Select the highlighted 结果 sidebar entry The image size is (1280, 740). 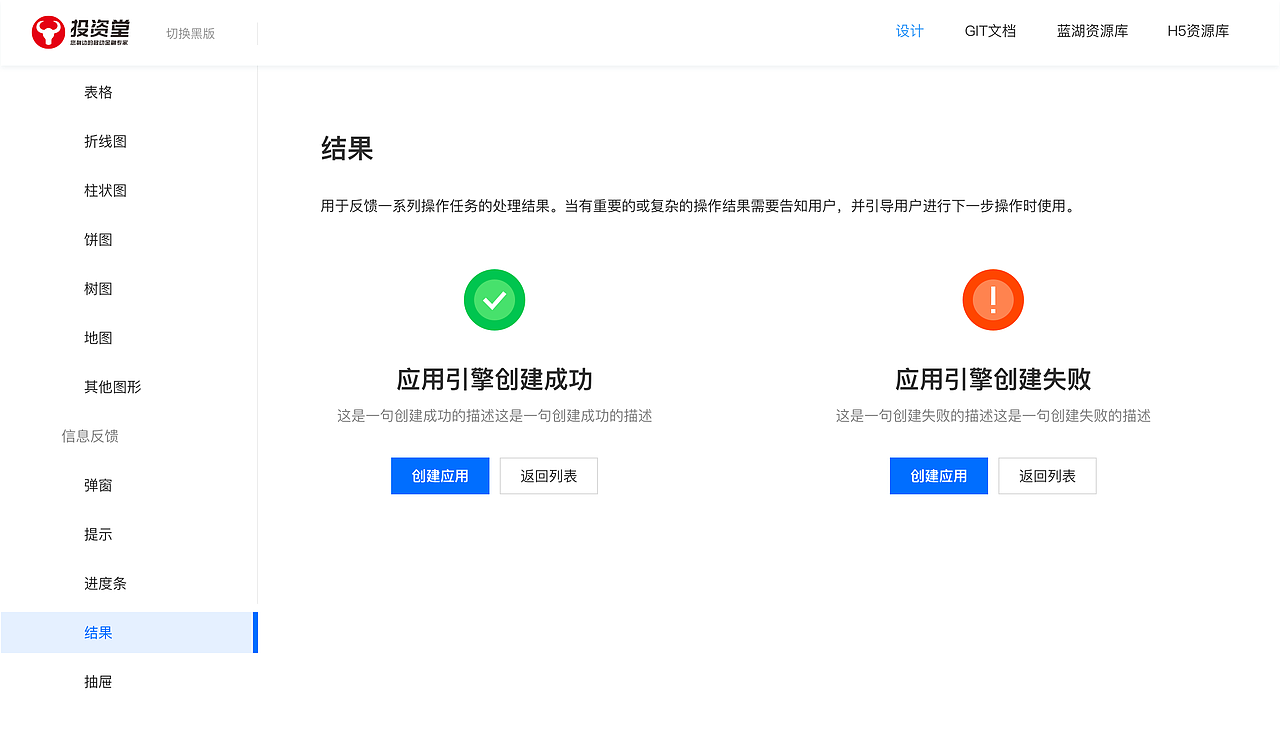click(x=98, y=632)
